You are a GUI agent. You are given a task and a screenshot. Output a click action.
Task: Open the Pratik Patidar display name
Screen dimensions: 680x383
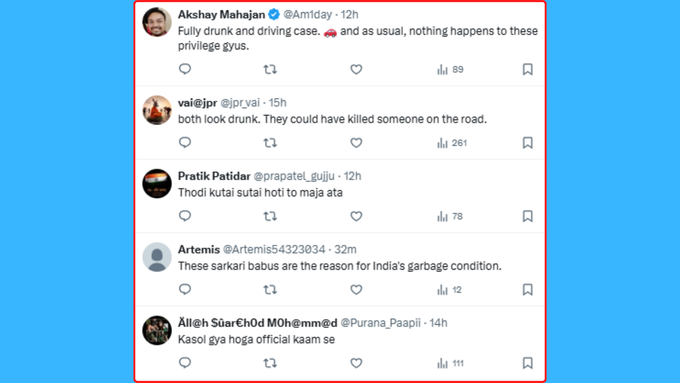click(x=214, y=176)
